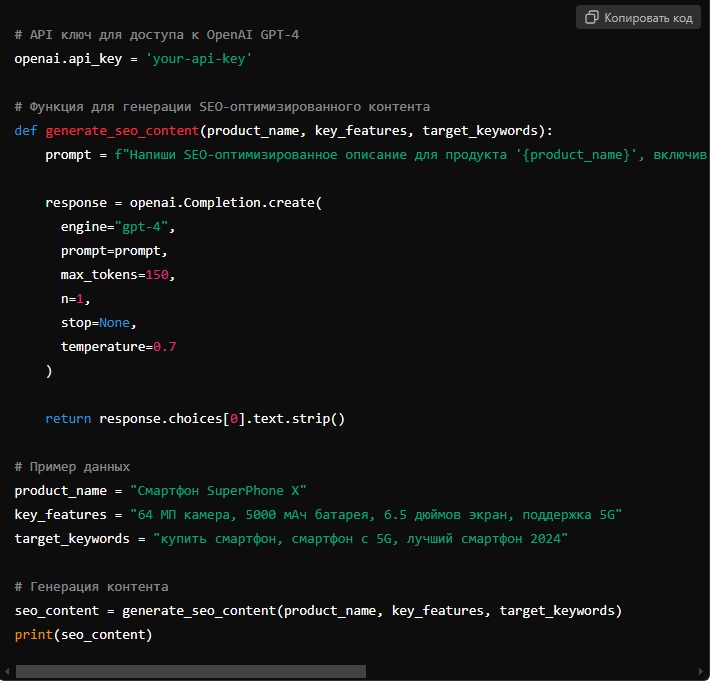Click the horizontal scrollbar thumb

coord(190,672)
